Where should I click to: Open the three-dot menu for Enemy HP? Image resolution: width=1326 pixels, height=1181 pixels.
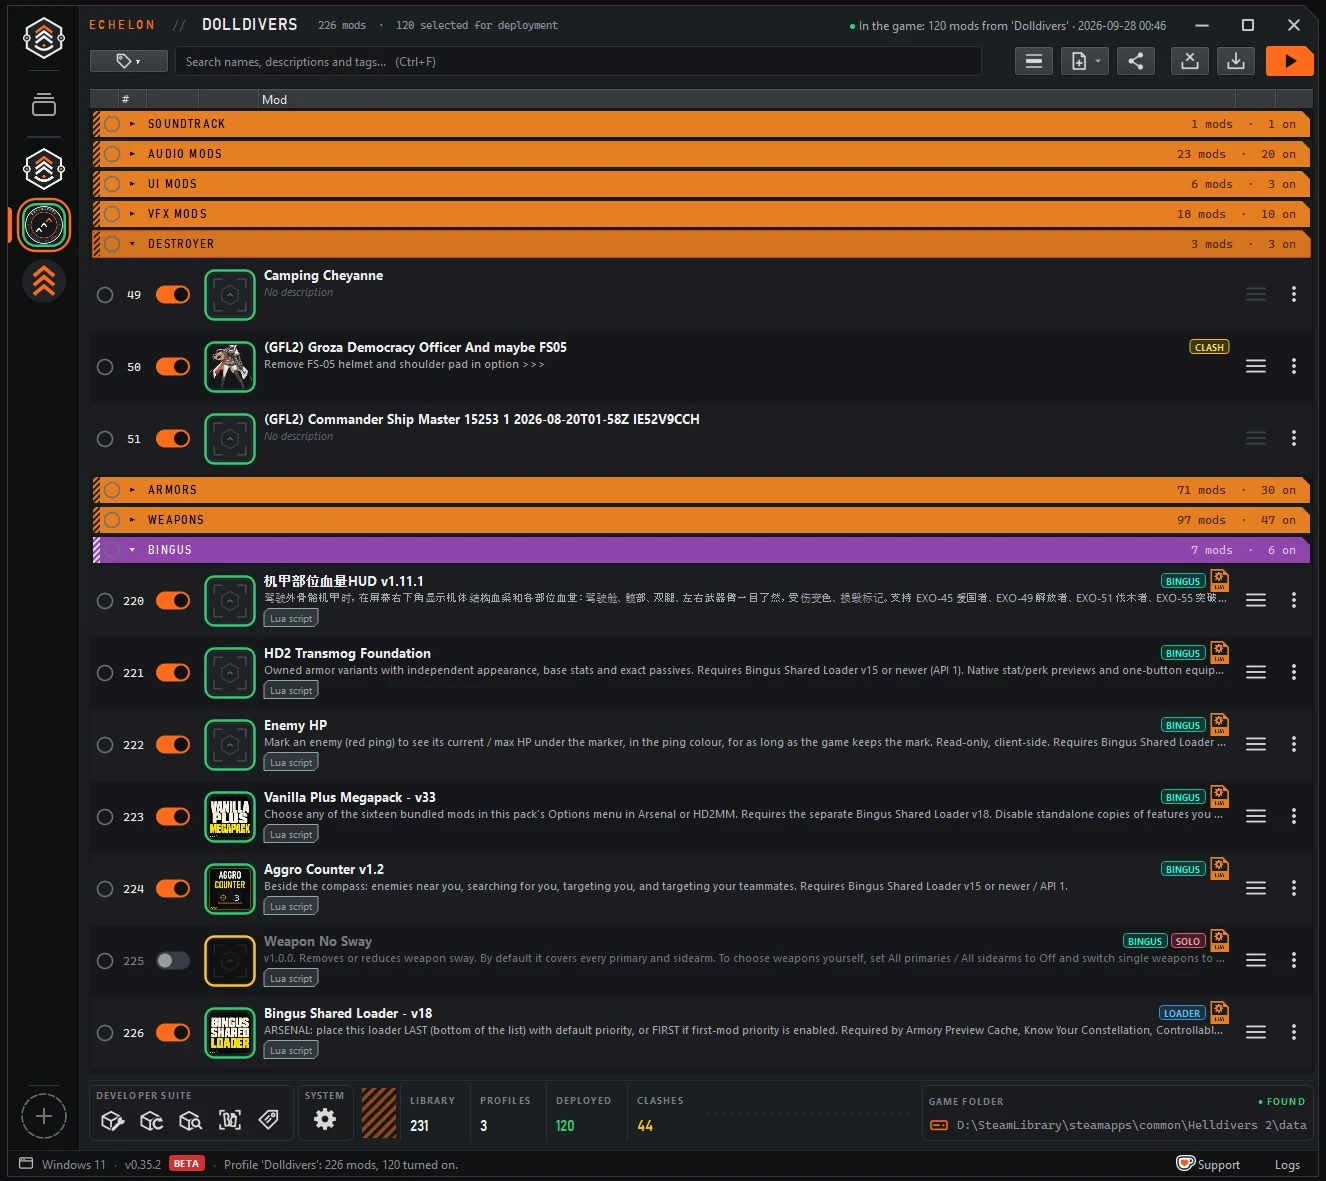point(1293,744)
